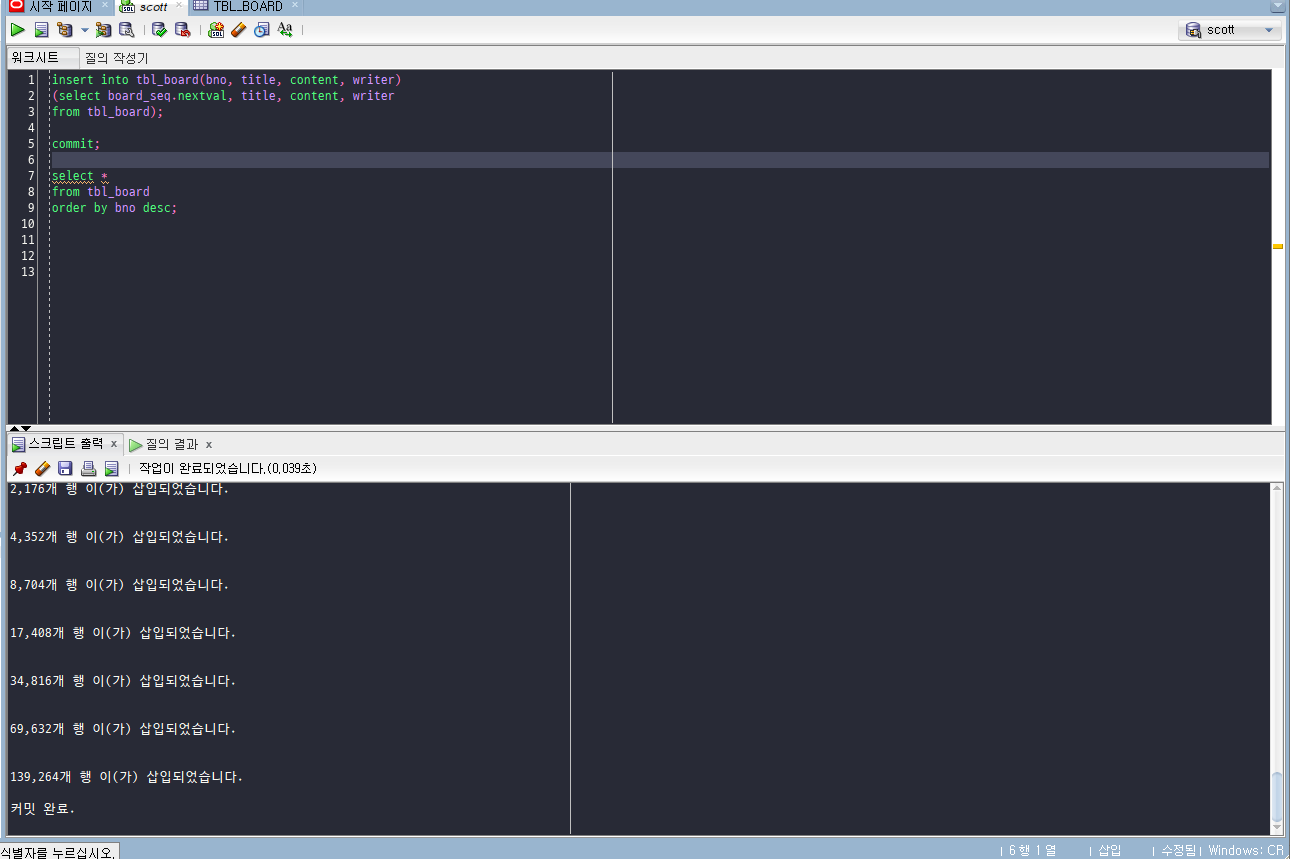Screen dimensions: 1290x859
Task: Open the SQL History clock icon
Action: (x=261, y=30)
